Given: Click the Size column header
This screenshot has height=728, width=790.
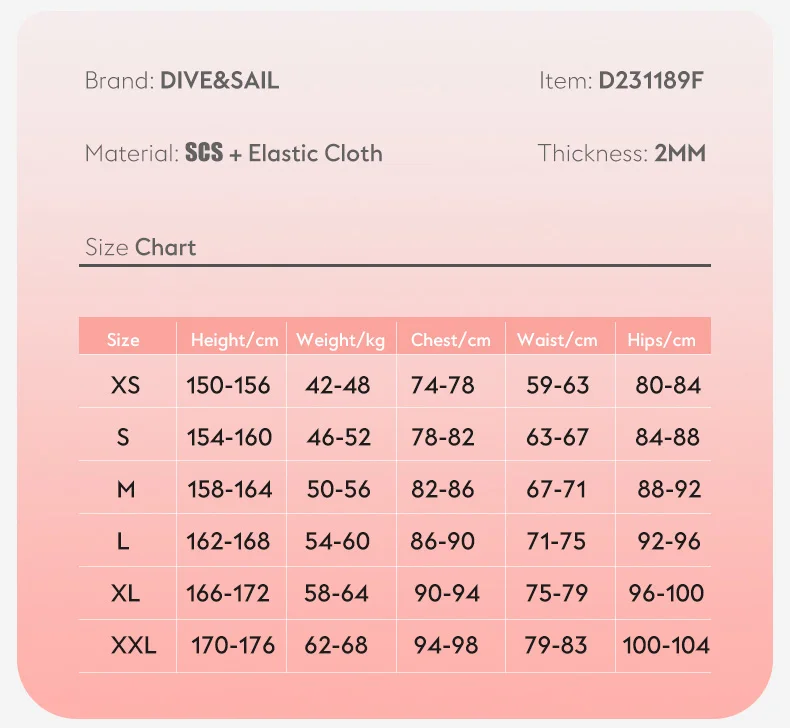Looking at the screenshot, I should pyautogui.click(x=123, y=340).
